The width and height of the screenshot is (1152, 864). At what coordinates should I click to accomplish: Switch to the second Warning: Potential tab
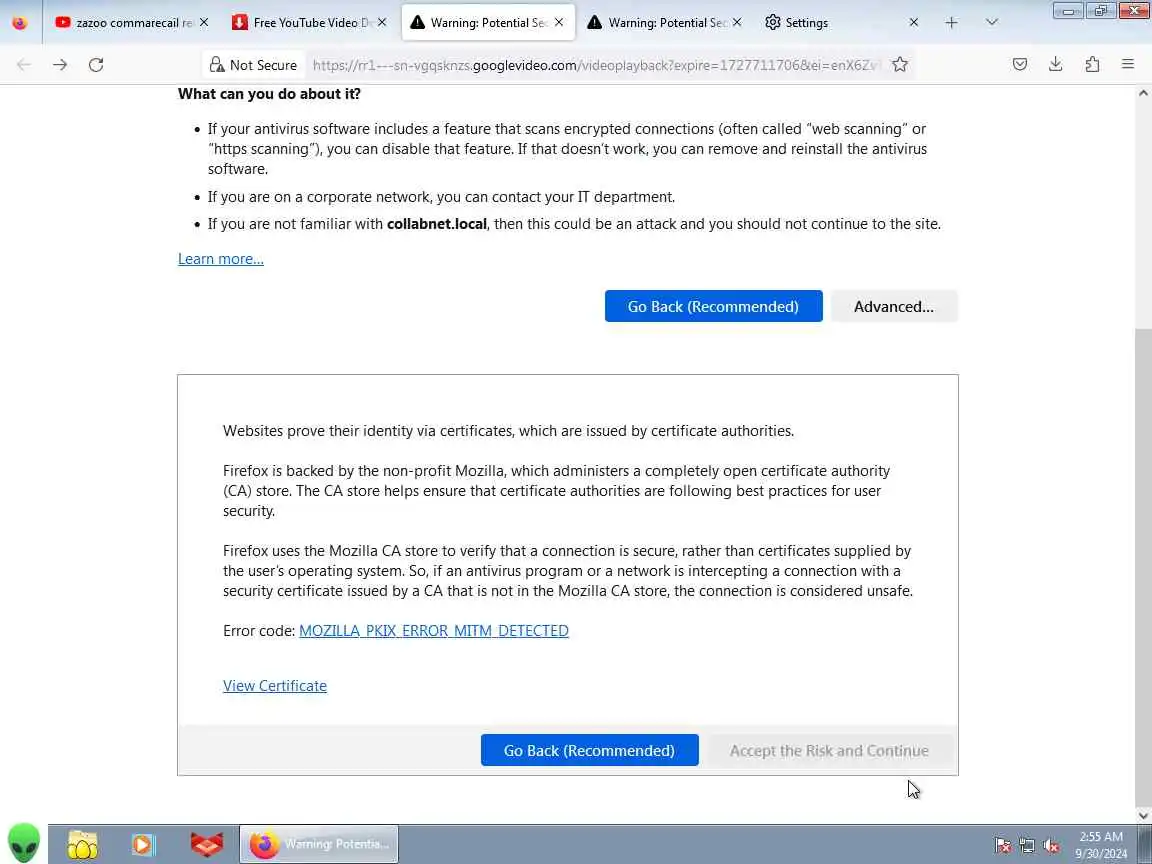click(x=665, y=23)
